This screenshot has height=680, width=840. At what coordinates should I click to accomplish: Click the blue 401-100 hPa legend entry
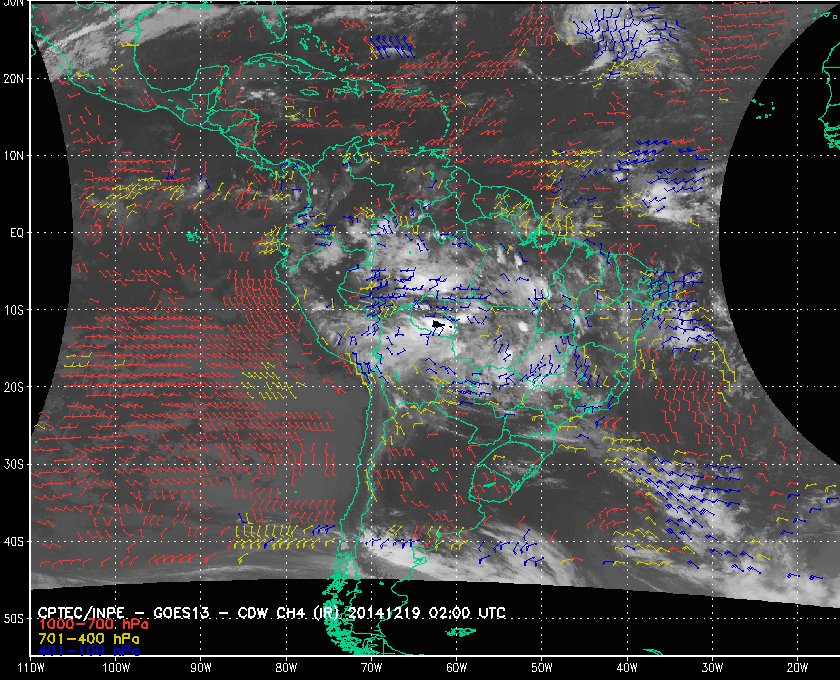coord(88,651)
